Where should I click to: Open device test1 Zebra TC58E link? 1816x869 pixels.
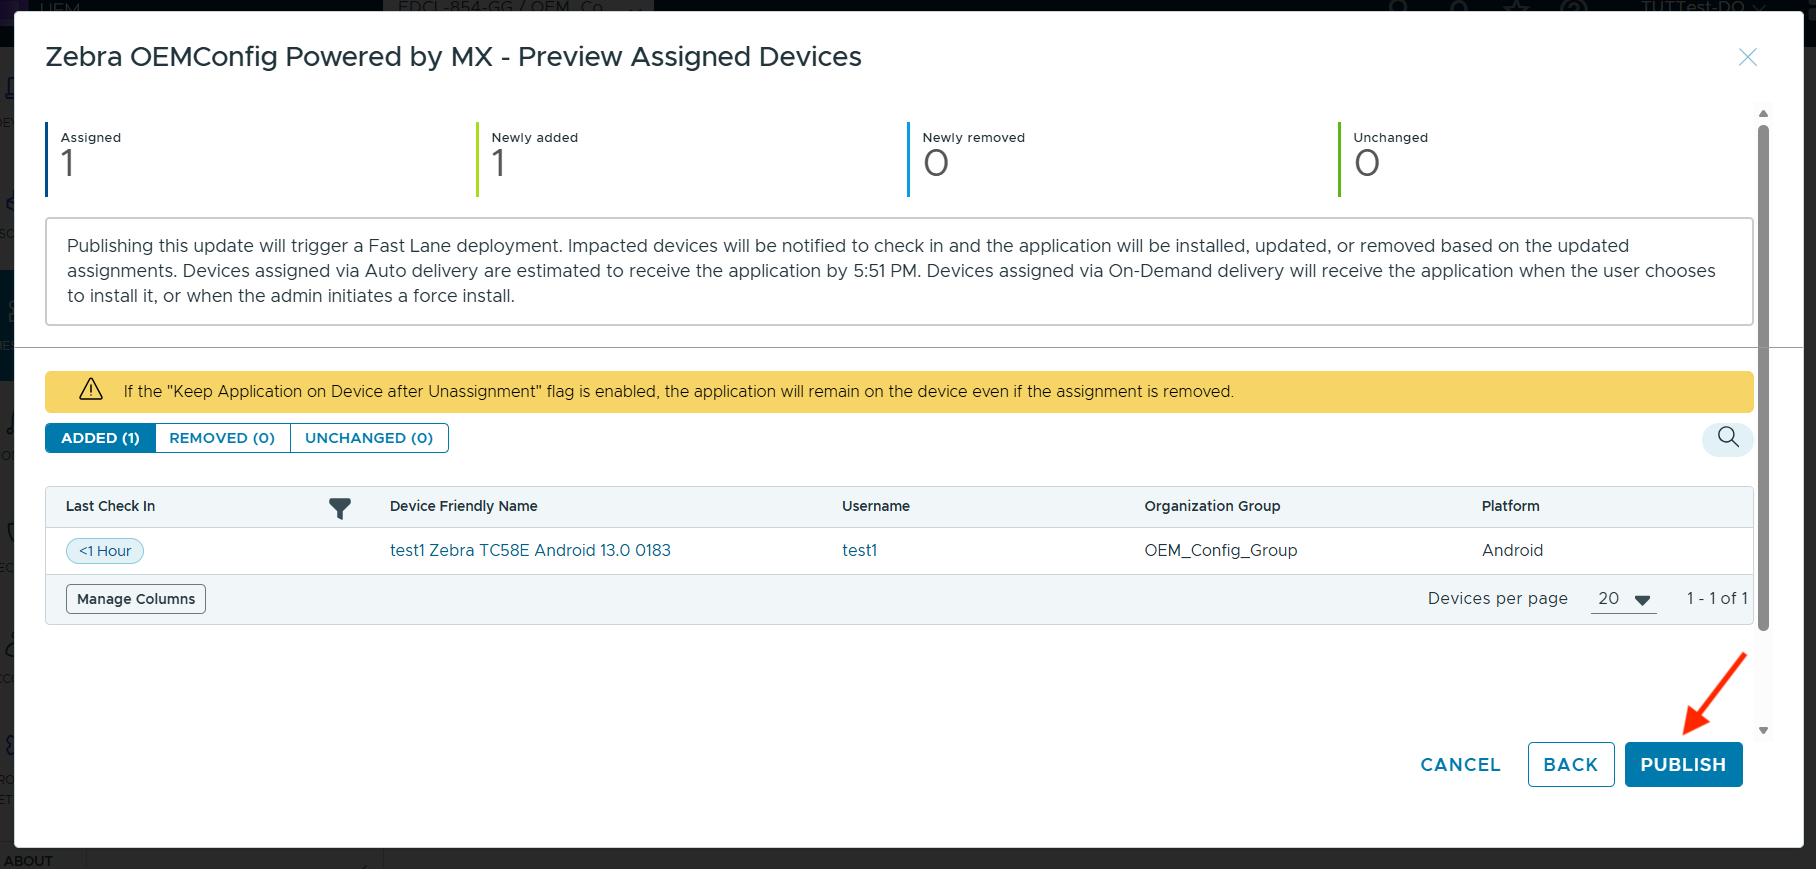(530, 551)
